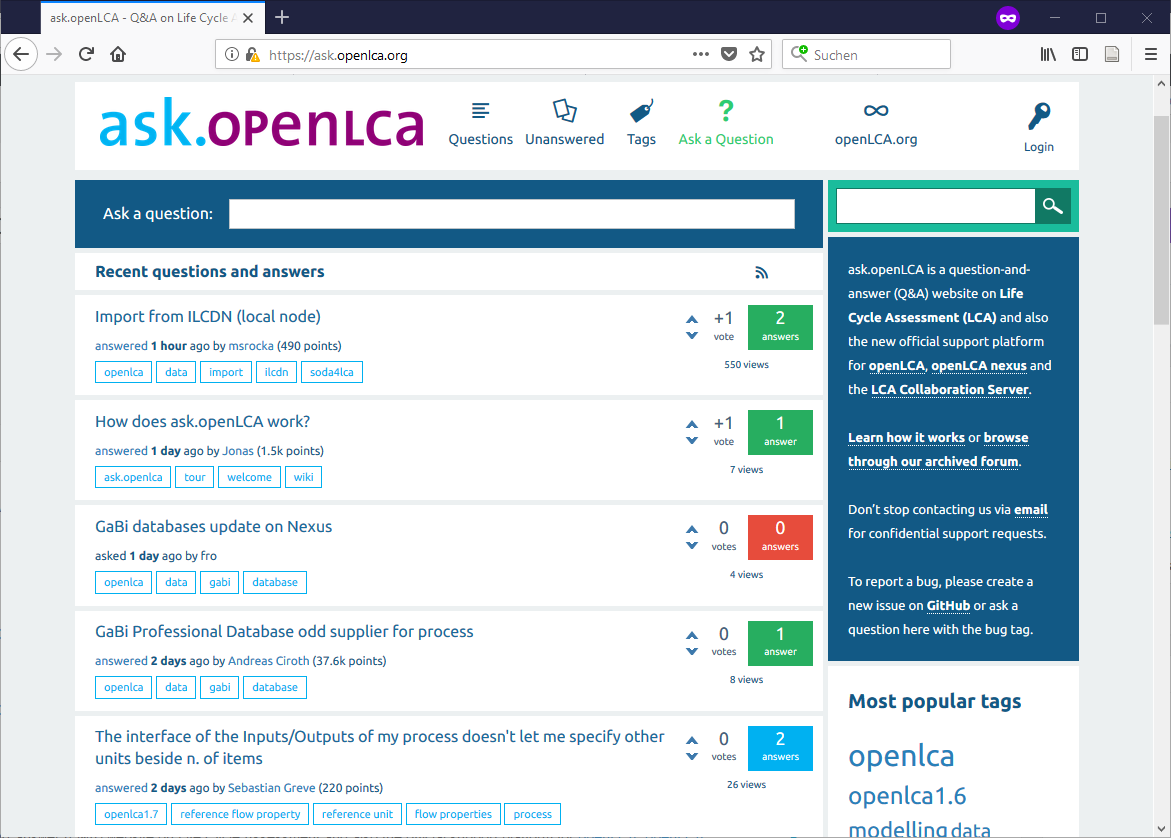The height and width of the screenshot is (838, 1171).
Task: Open the Login key icon
Action: click(x=1039, y=117)
